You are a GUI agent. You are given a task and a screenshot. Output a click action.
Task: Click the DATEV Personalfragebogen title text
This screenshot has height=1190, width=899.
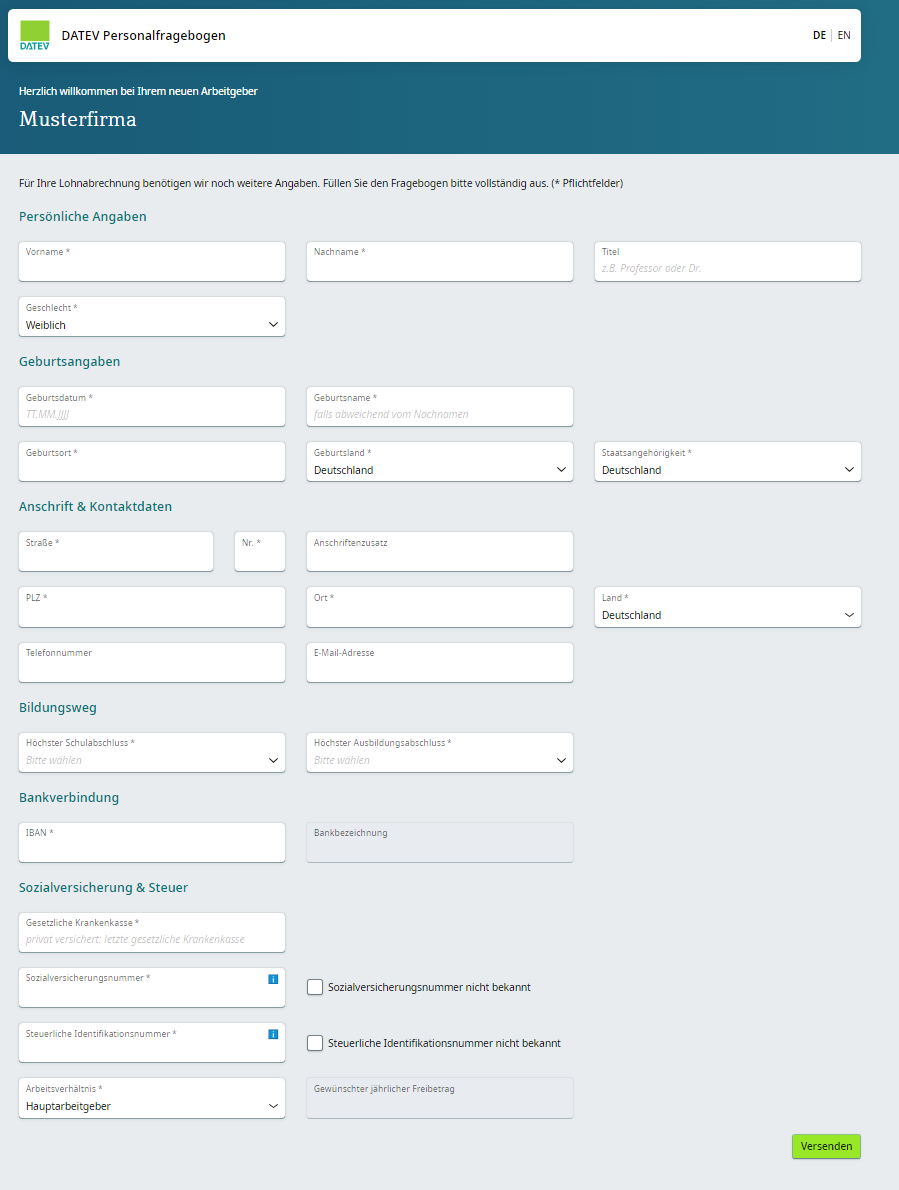[x=143, y=36]
